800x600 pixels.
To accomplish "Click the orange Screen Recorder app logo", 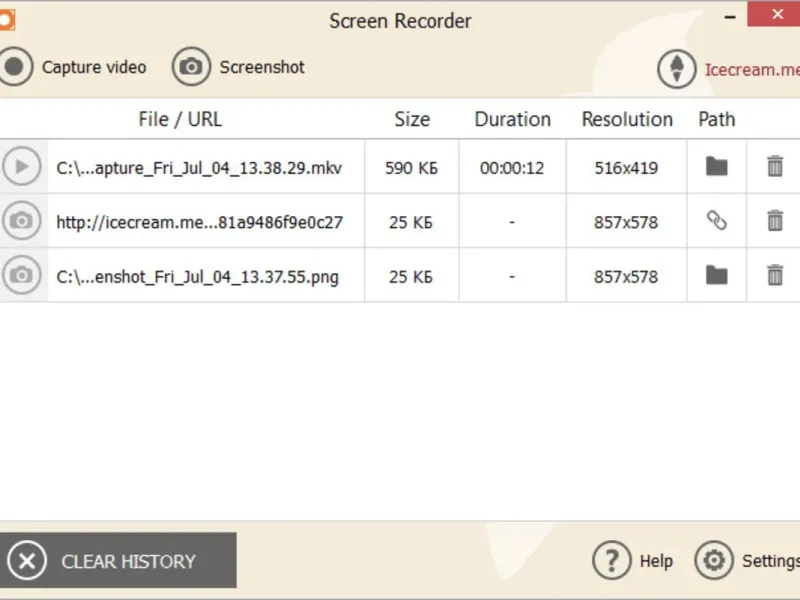I will point(7,20).
